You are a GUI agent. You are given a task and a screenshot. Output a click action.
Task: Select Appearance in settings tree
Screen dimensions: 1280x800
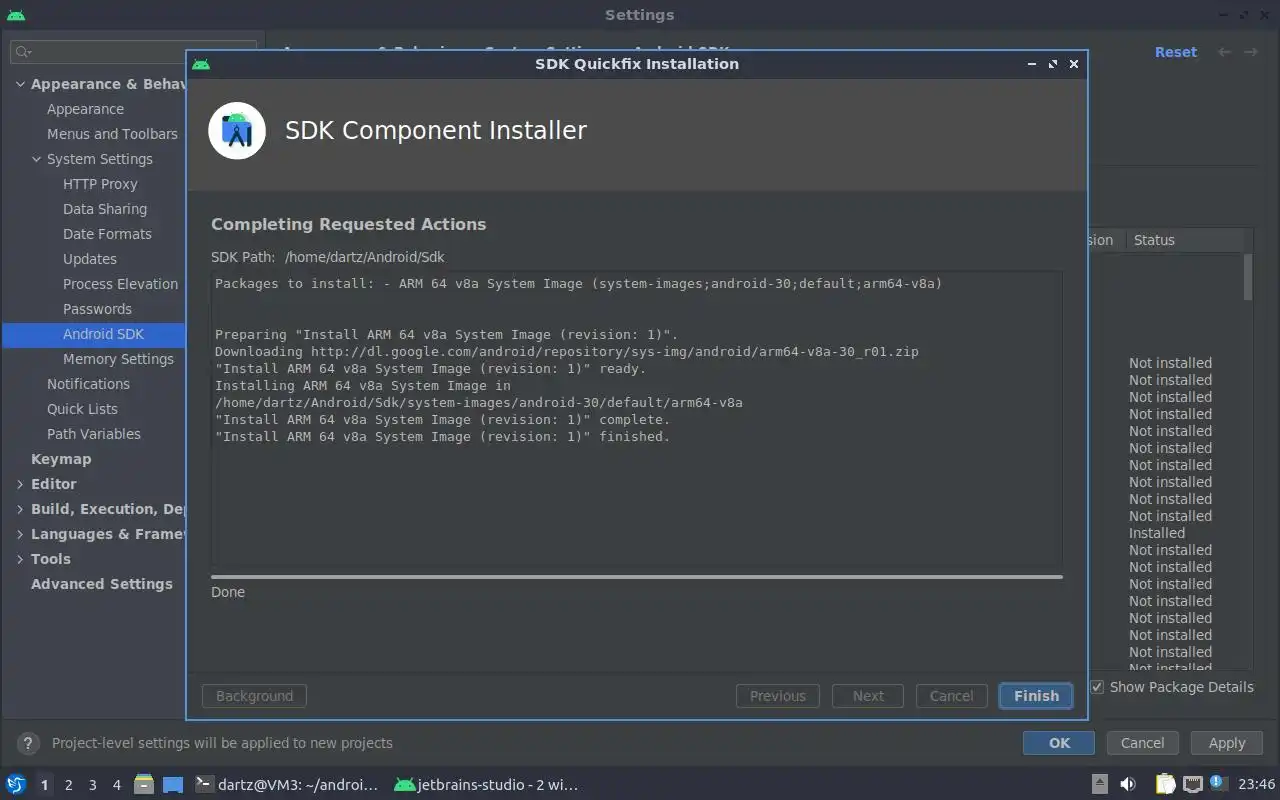pyautogui.click(x=85, y=109)
